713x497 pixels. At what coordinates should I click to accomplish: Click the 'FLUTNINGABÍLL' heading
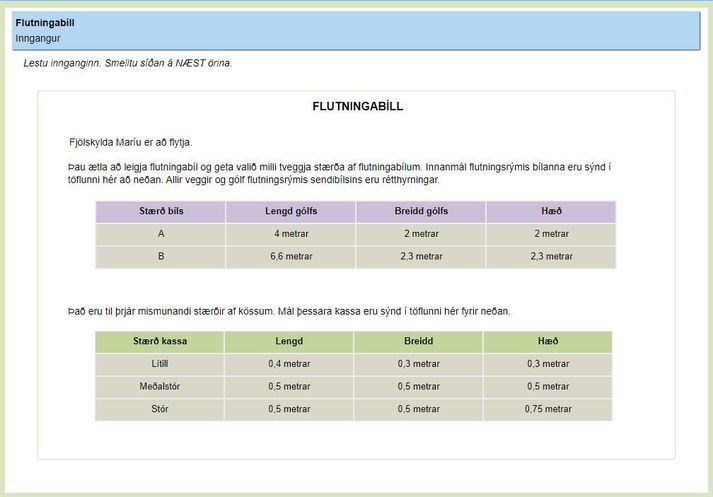[357, 106]
